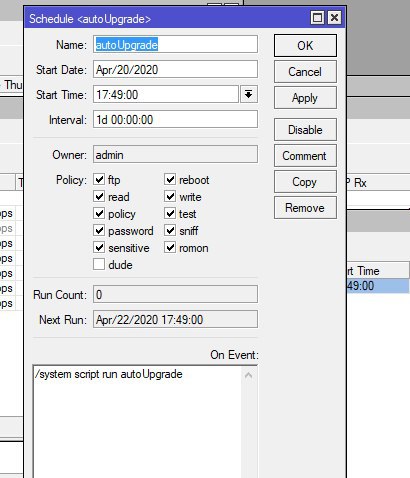Toggle the write policy checkbox
The height and width of the screenshot is (478, 410).
[170, 196]
